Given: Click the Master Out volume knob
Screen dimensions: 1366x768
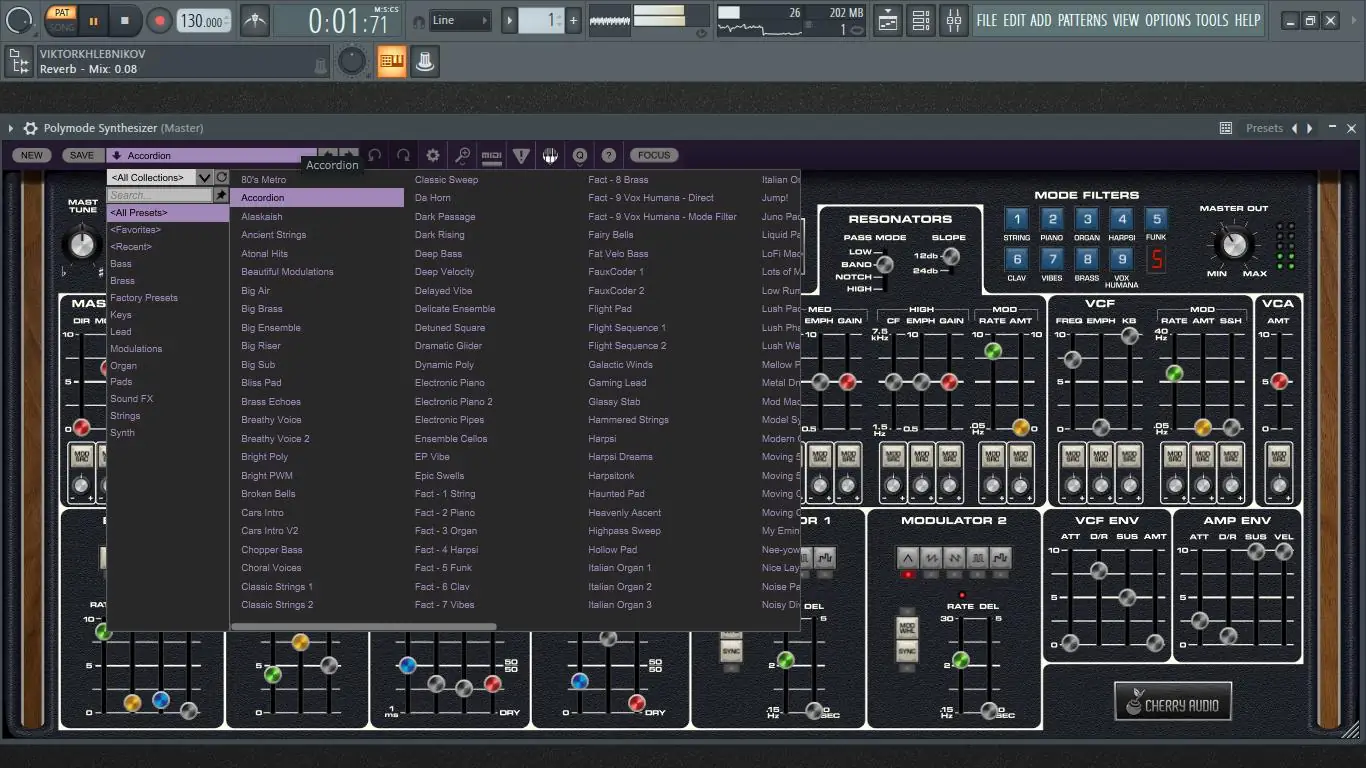Looking at the screenshot, I should point(1233,243).
